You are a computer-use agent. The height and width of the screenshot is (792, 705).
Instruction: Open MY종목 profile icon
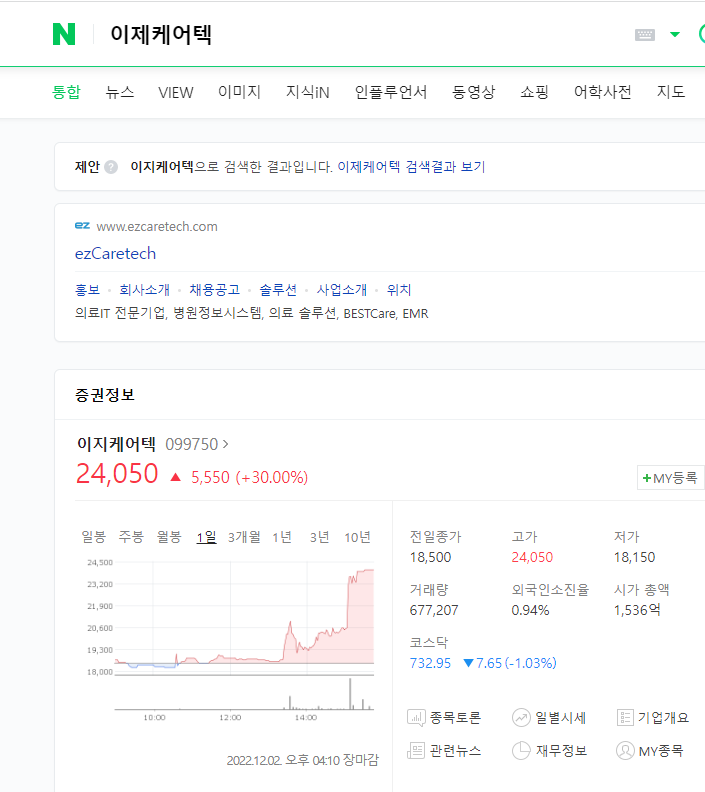(x=625, y=751)
